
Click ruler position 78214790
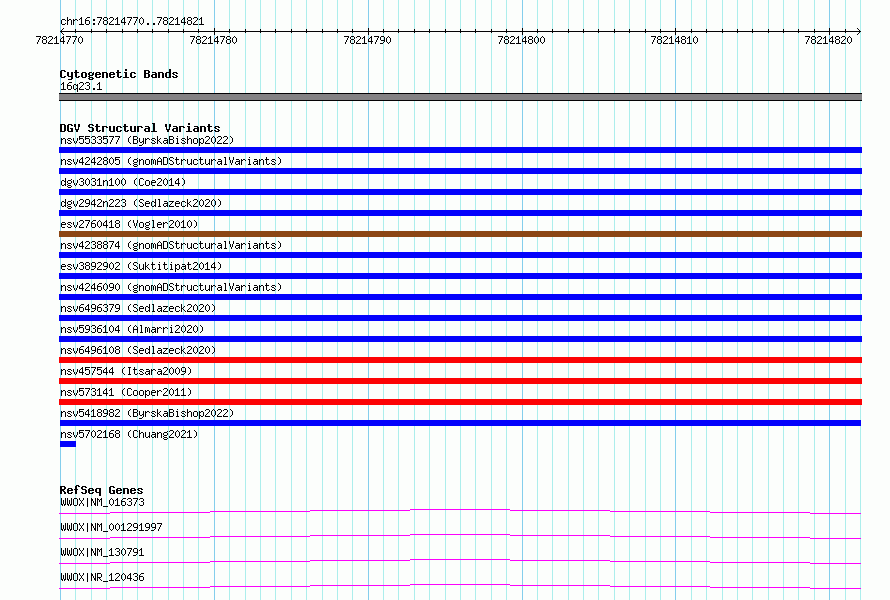coord(367,40)
